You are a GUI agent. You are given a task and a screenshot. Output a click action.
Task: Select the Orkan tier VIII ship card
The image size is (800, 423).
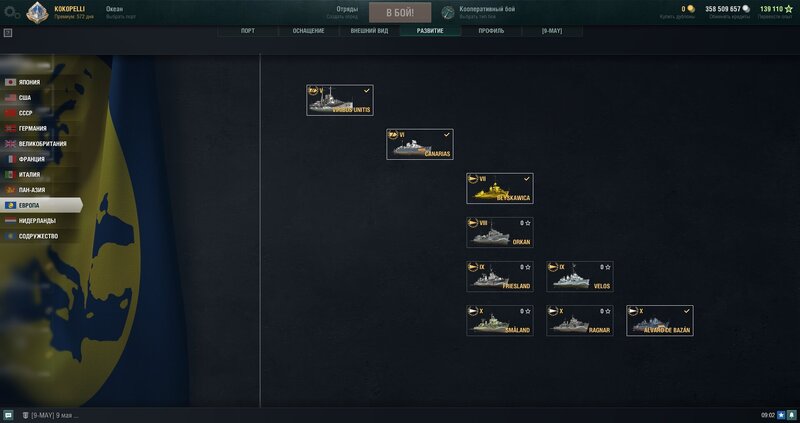500,233
